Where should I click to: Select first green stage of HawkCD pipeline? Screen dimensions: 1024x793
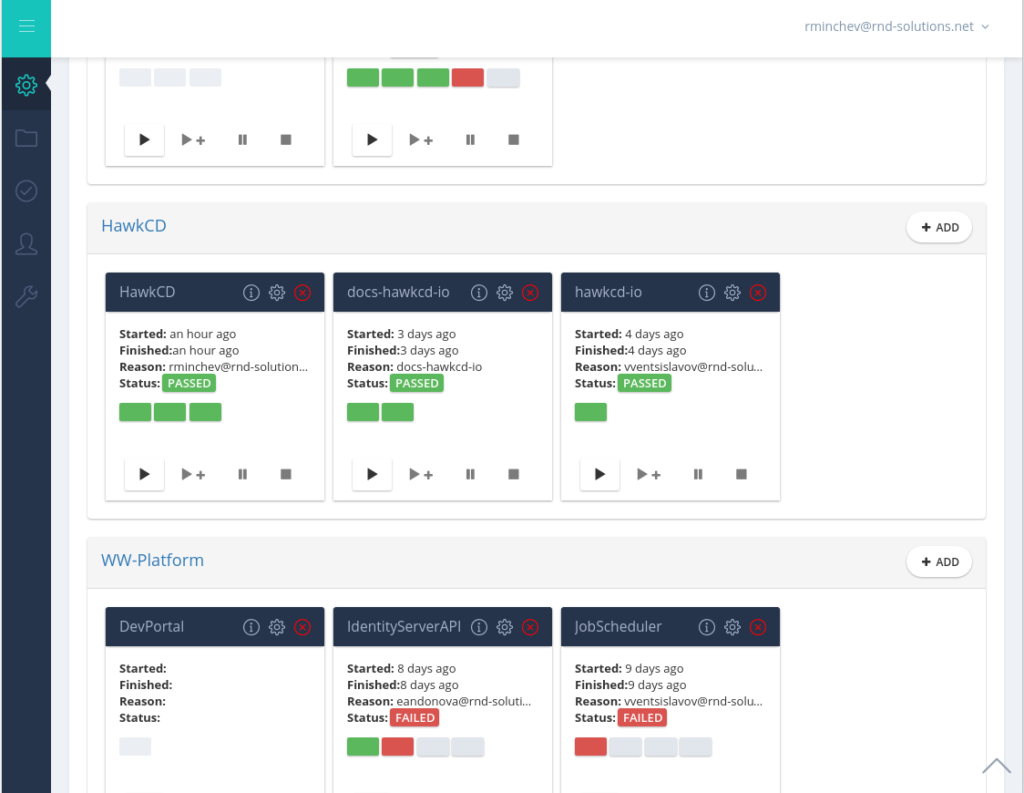(135, 412)
